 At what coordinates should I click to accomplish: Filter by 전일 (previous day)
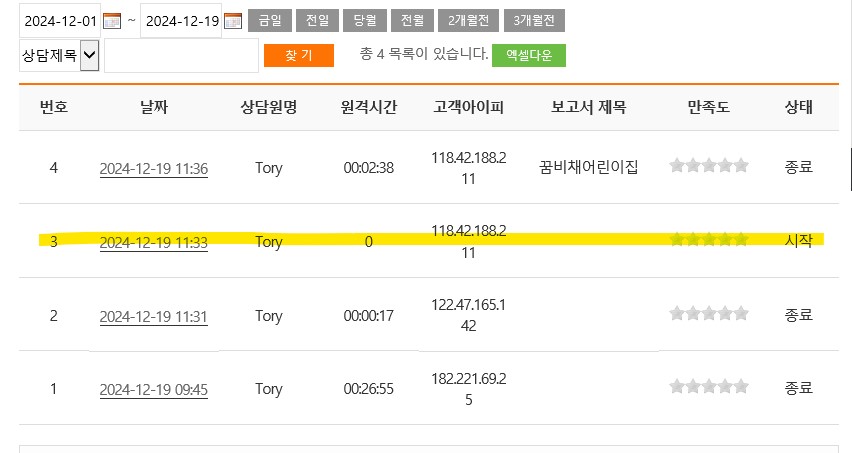pos(317,21)
